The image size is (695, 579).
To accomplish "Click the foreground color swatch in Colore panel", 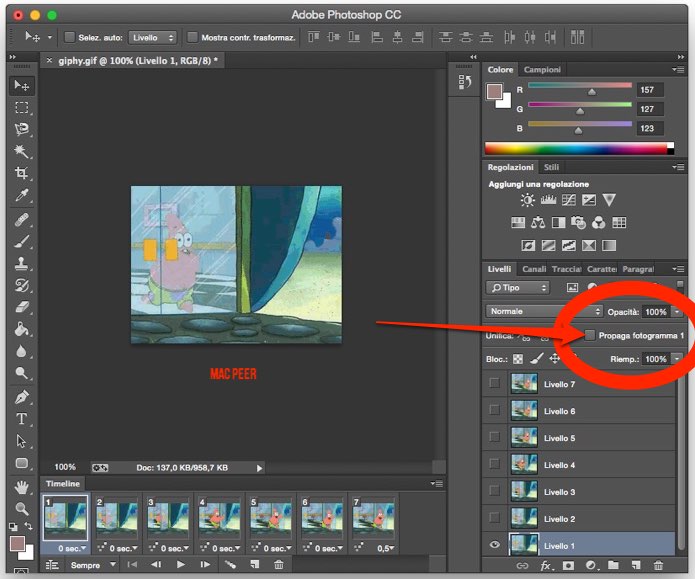I will (x=494, y=92).
